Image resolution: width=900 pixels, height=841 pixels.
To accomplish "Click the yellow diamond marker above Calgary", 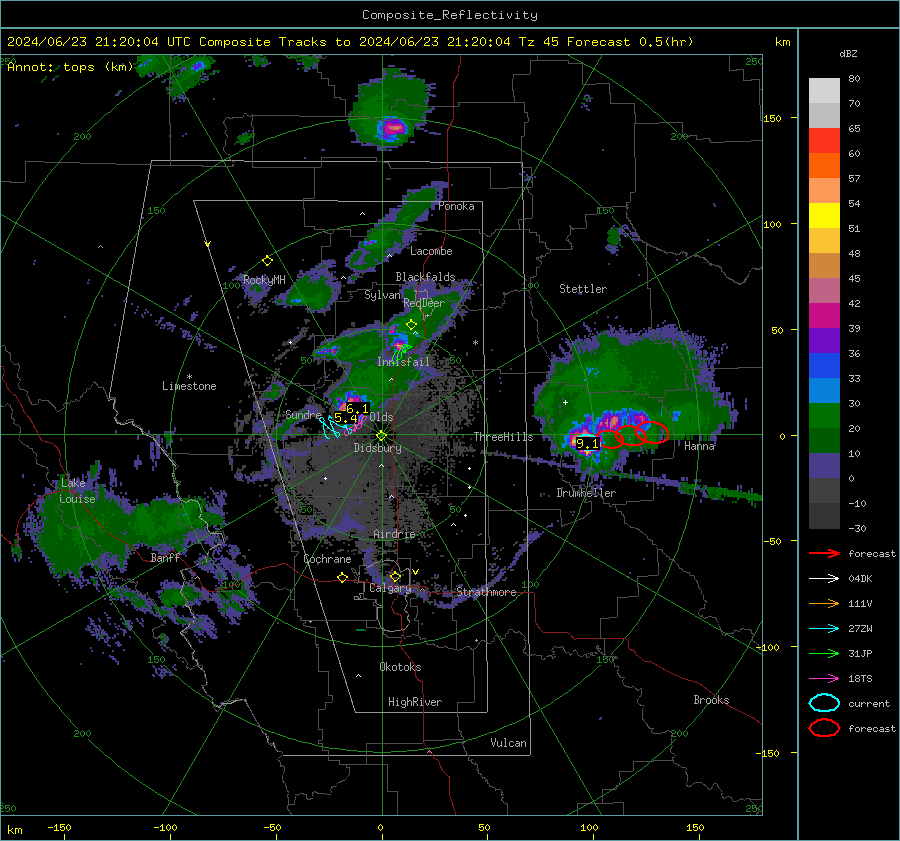I will tap(395, 576).
